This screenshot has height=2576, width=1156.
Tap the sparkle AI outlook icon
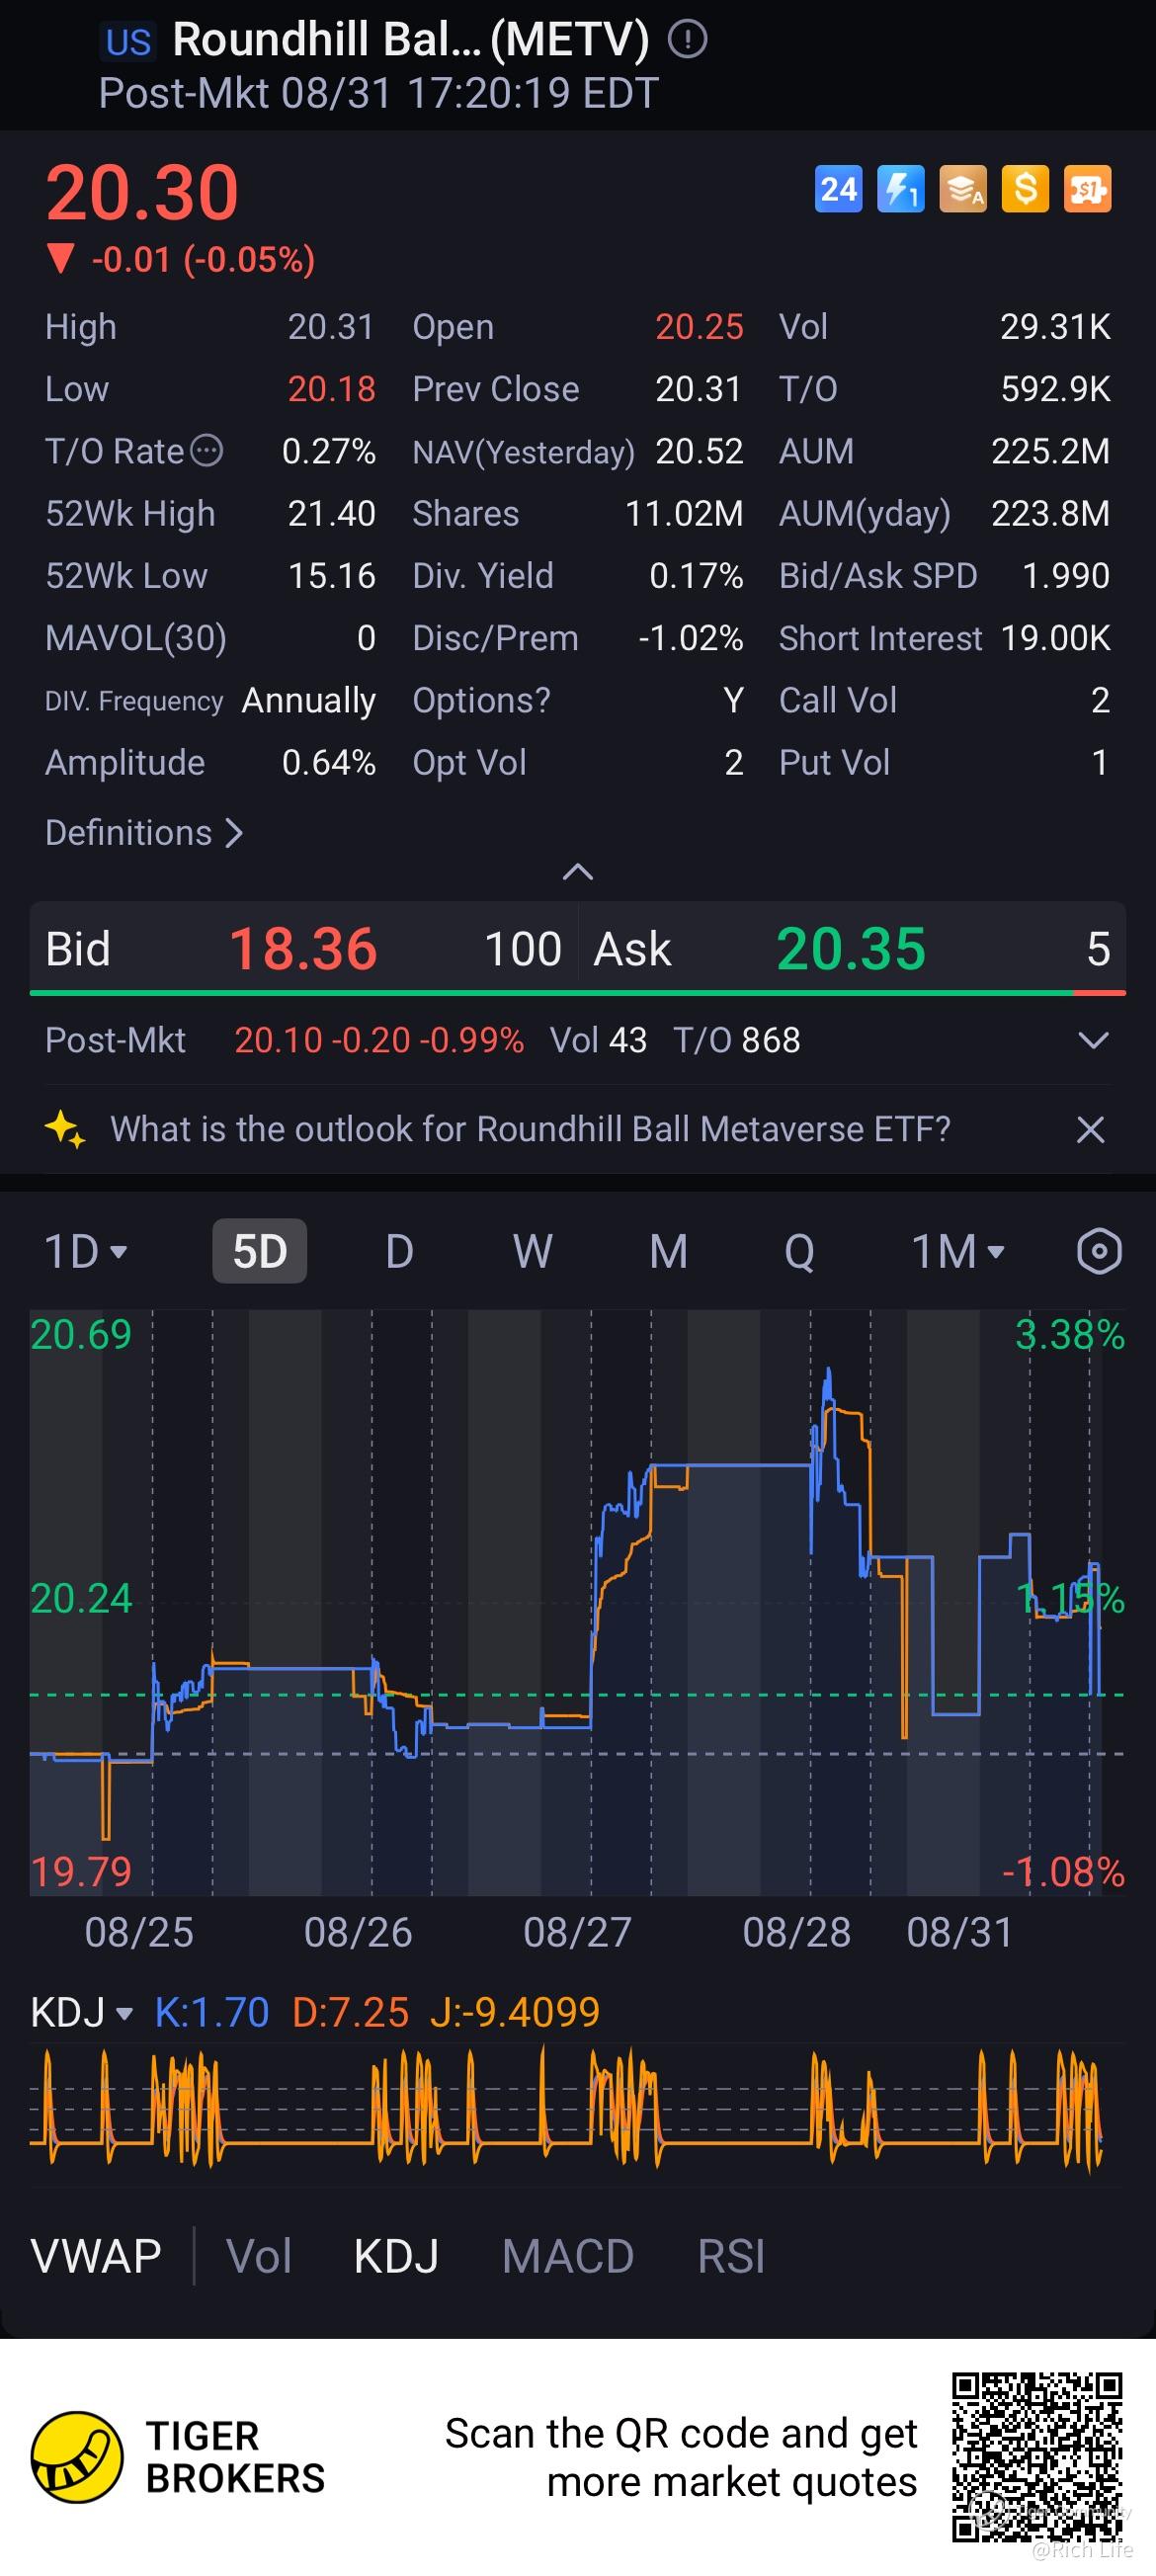point(65,1129)
